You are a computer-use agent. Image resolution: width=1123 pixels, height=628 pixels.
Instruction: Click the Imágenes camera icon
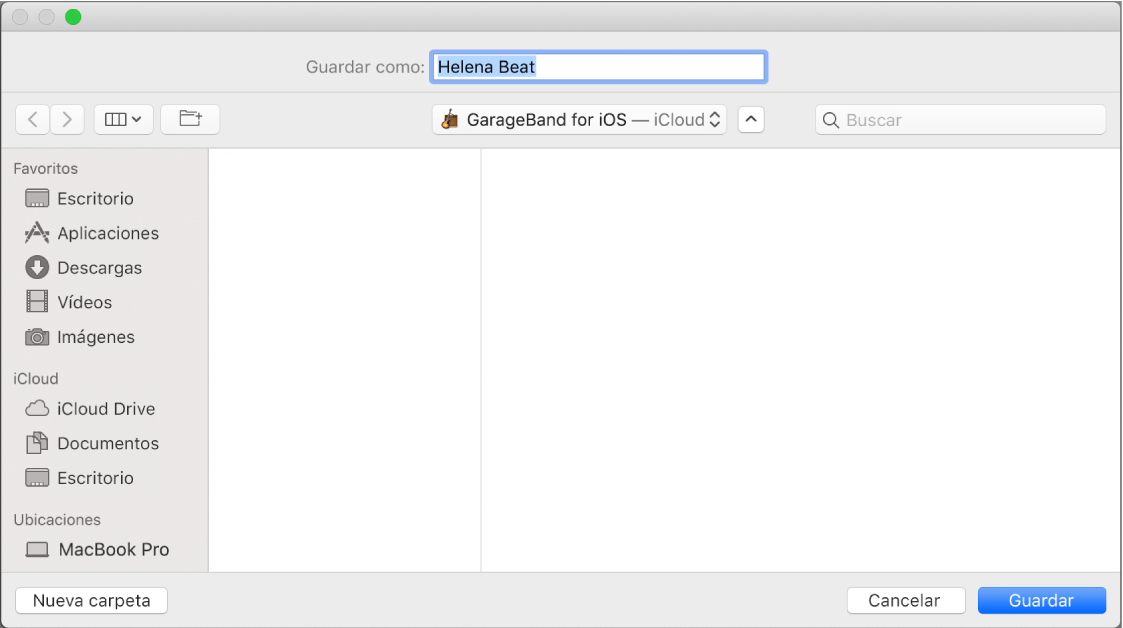coord(37,337)
